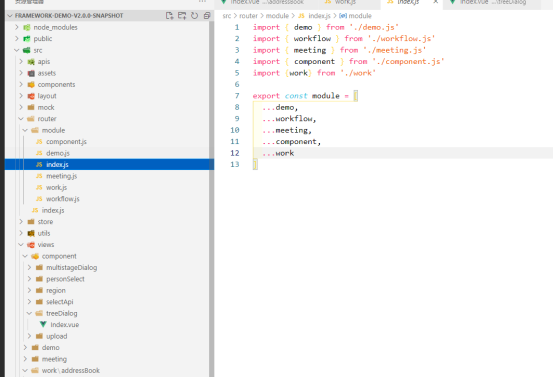Click the JS icon next to component.js

[39, 141]
